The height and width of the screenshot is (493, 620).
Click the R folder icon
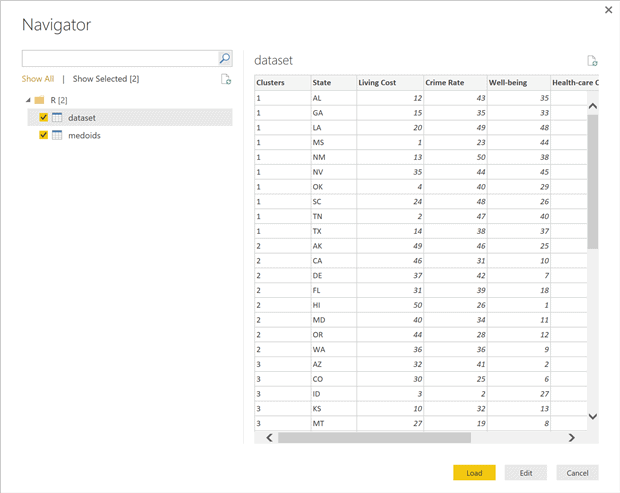coord(39,101)
